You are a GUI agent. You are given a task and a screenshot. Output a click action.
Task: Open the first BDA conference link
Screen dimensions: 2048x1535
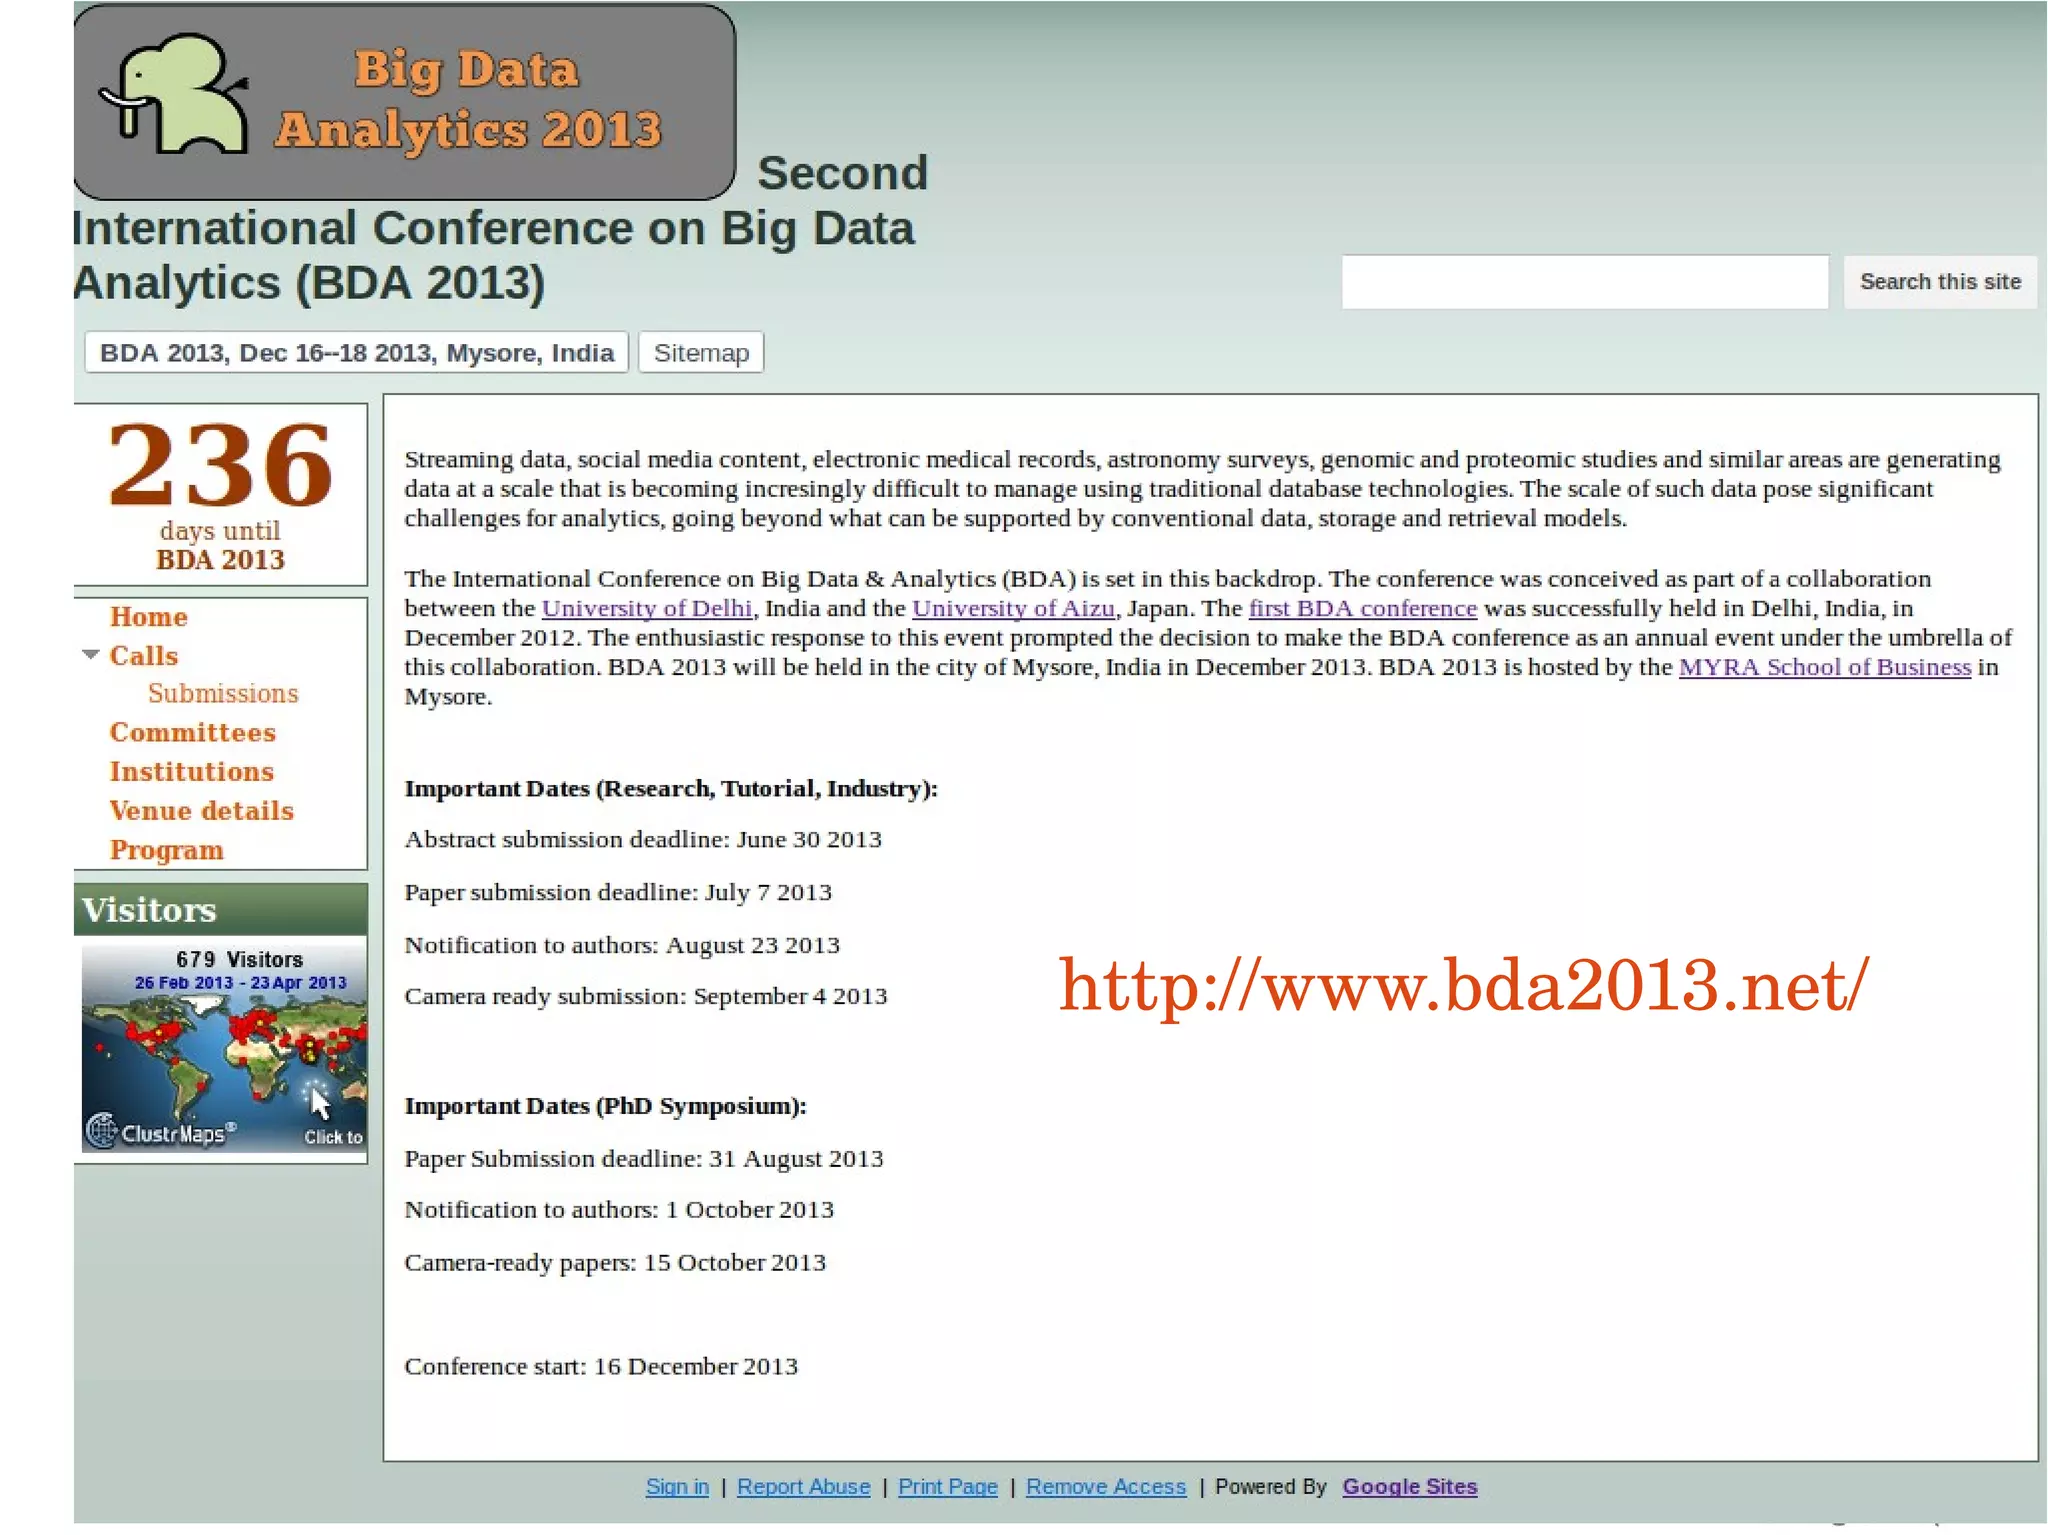point(1363,608)
